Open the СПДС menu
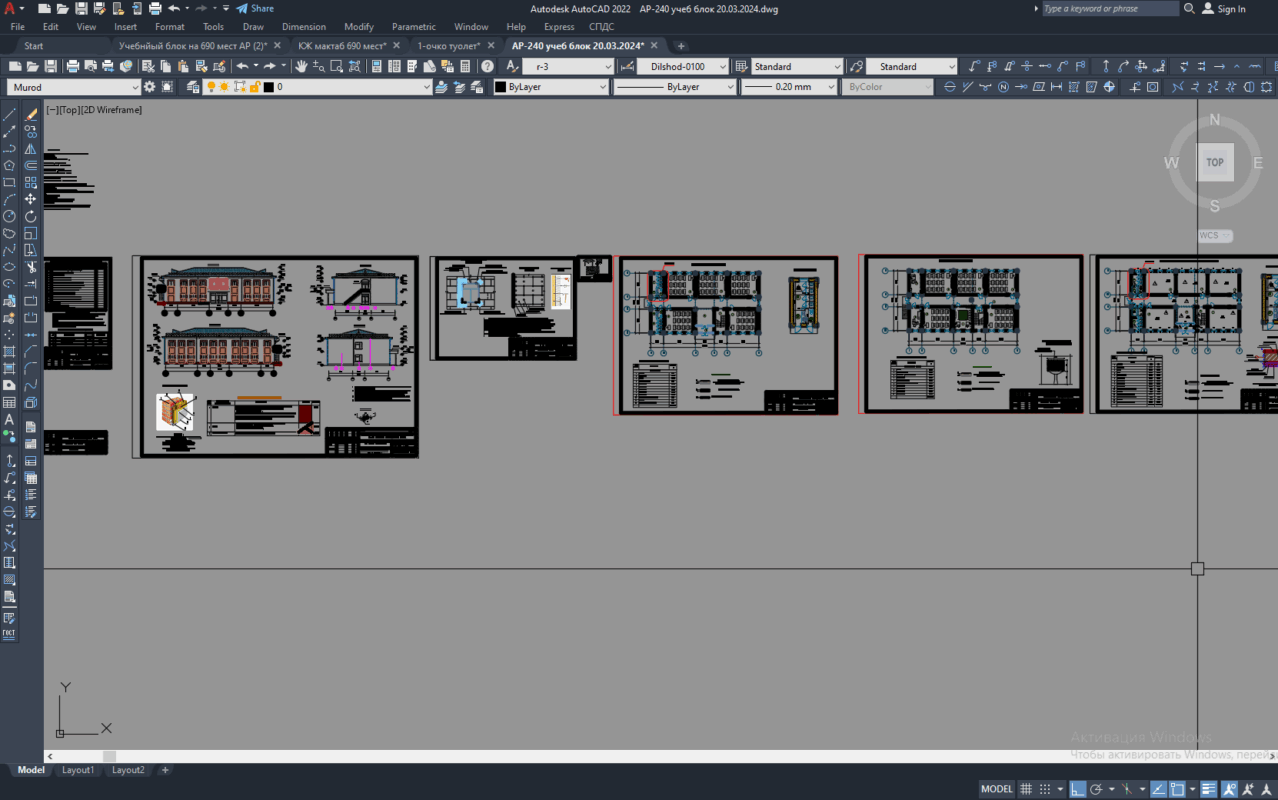This screenshot has width=1278, height=800. click(x=601, y=27)
